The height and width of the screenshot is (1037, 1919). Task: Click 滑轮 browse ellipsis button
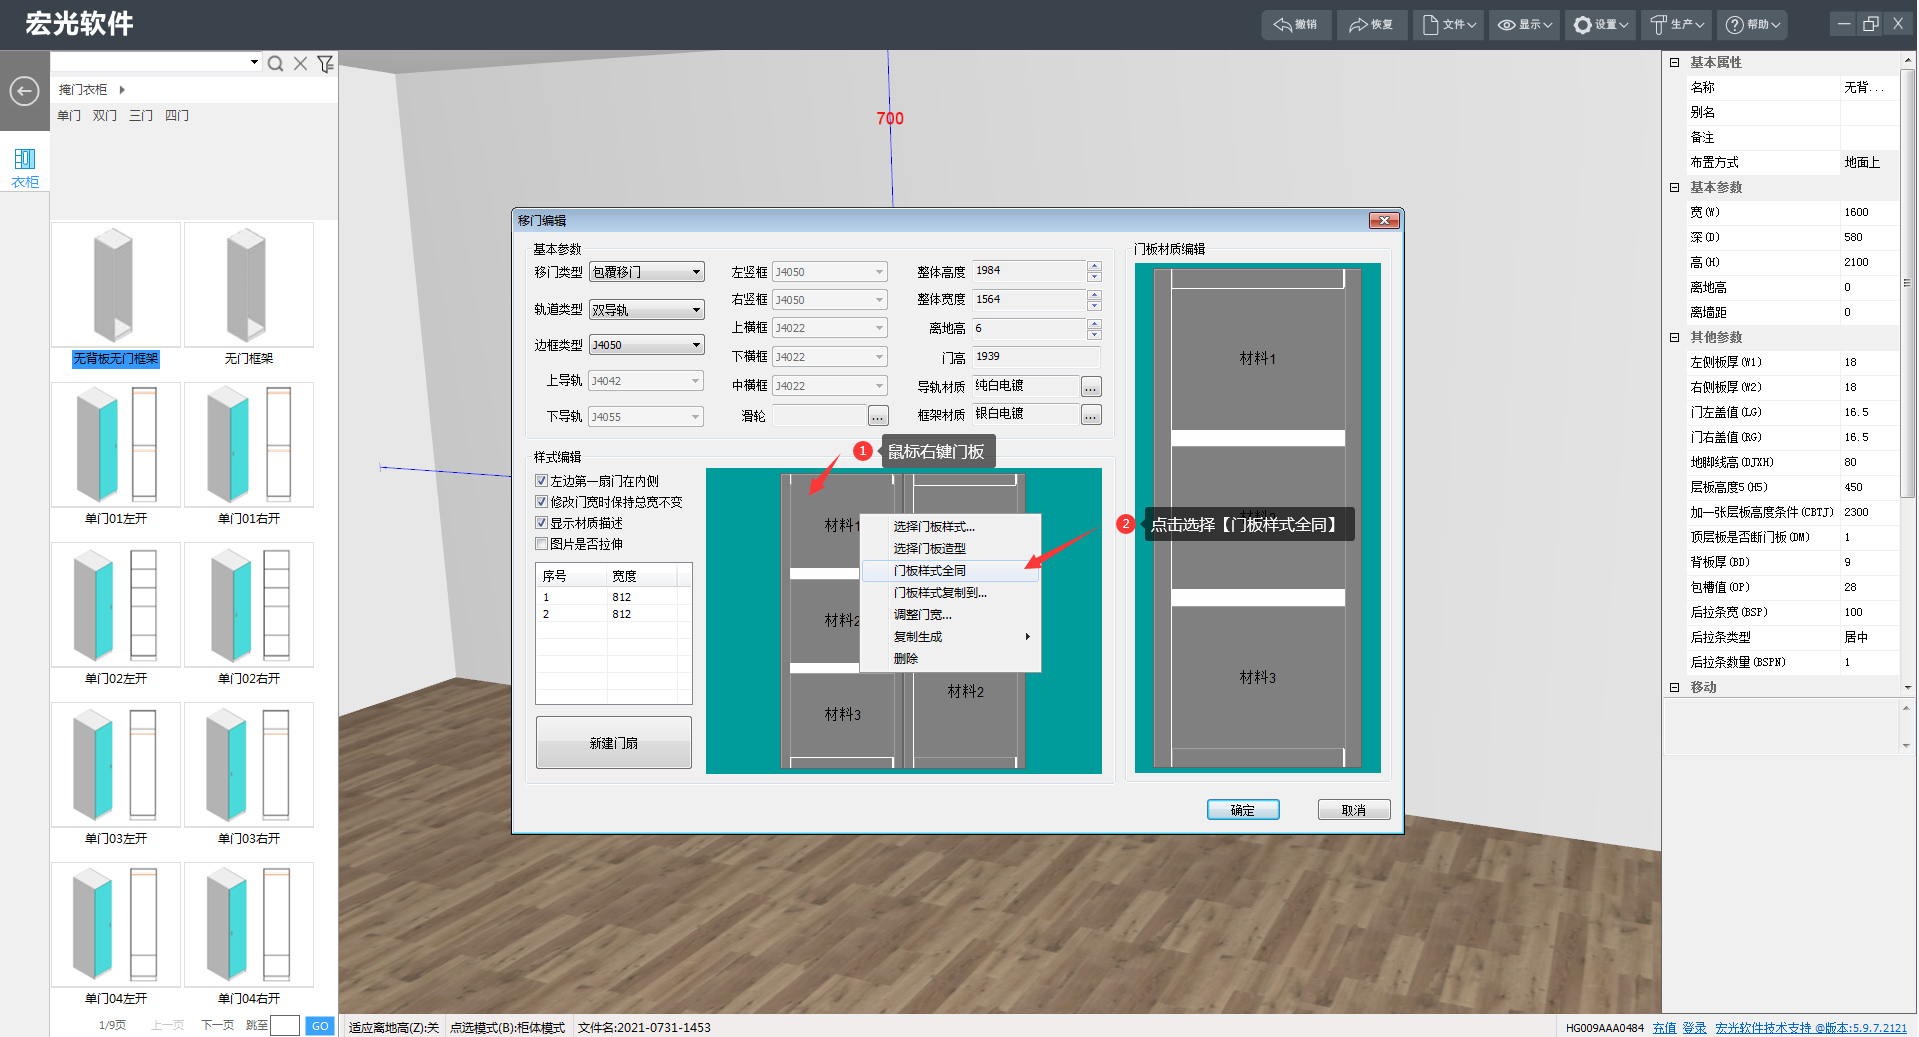coord(878,416)
